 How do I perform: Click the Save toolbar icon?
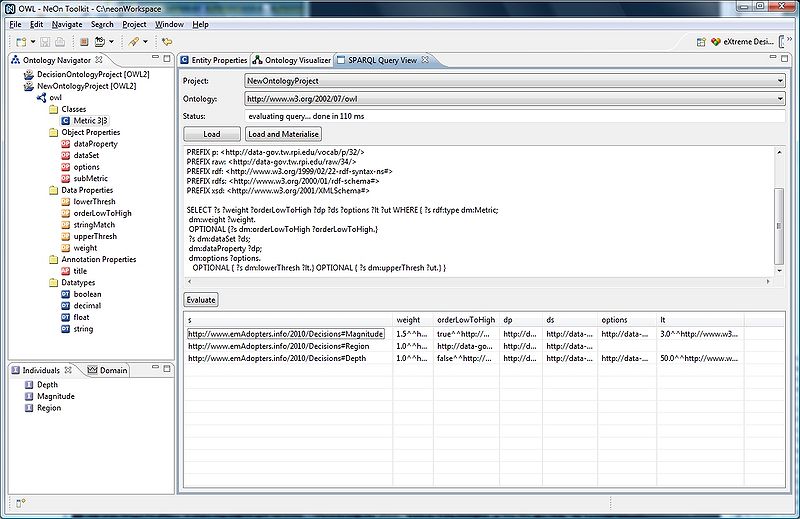[47, 42]
